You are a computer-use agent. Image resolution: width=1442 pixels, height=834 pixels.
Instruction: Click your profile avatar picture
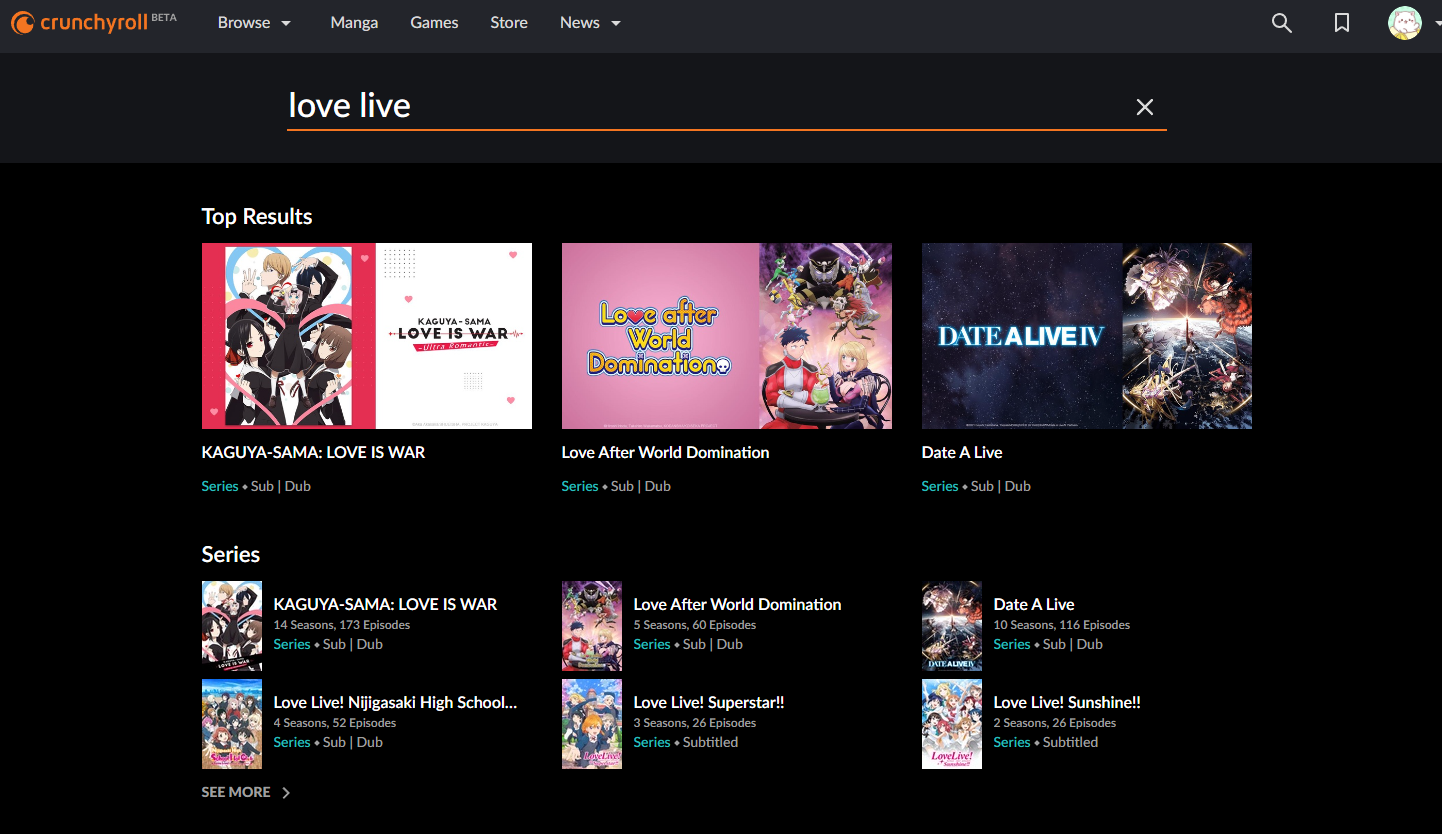click(x=1406, y=22)
